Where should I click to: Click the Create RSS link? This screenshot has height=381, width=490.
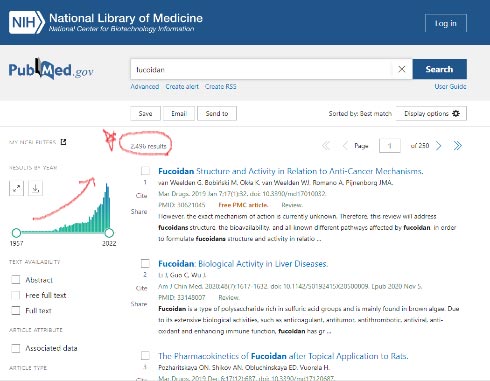coord(220,87)
